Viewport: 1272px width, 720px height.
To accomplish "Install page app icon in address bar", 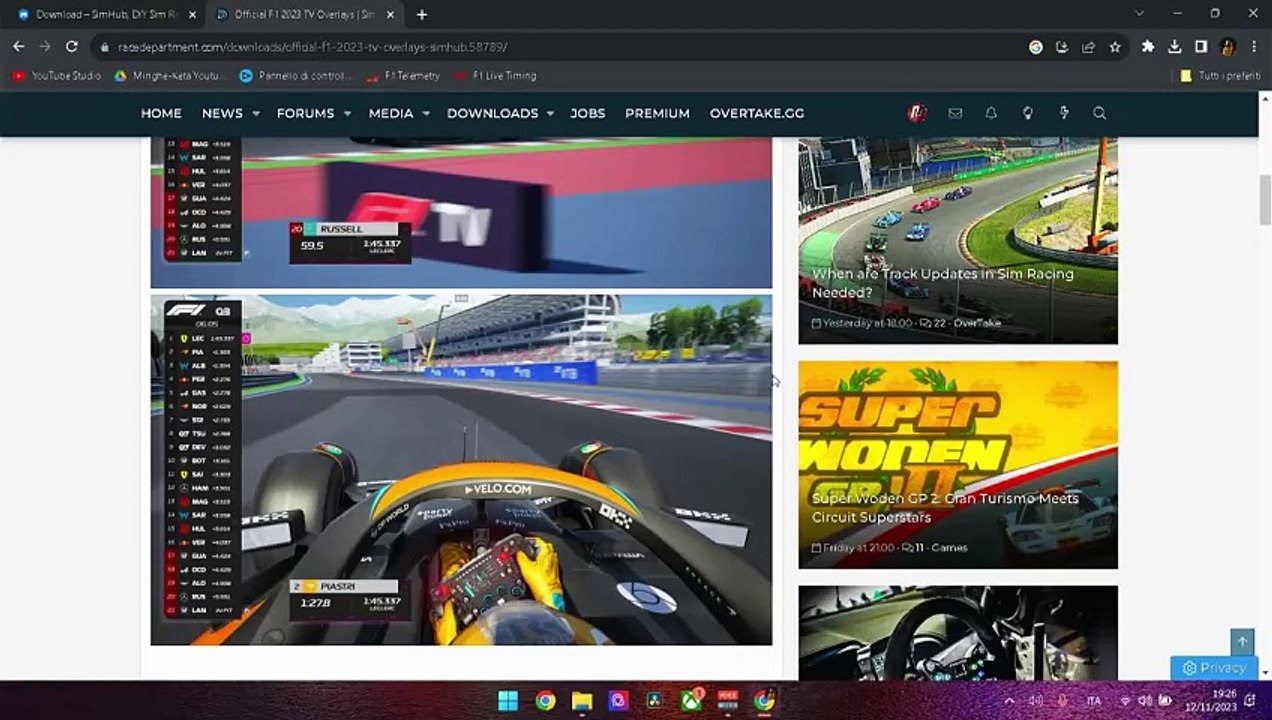I will click(1062, 47).
